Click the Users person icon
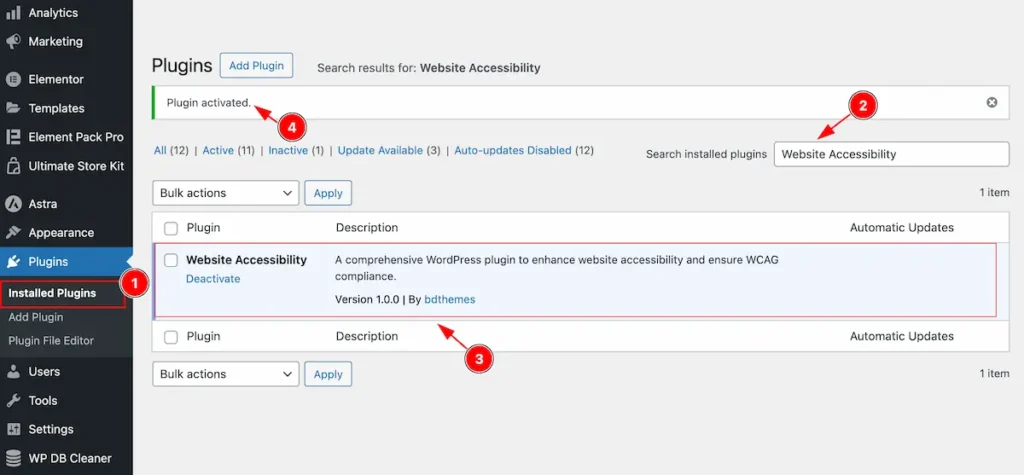 pos(13,372)
